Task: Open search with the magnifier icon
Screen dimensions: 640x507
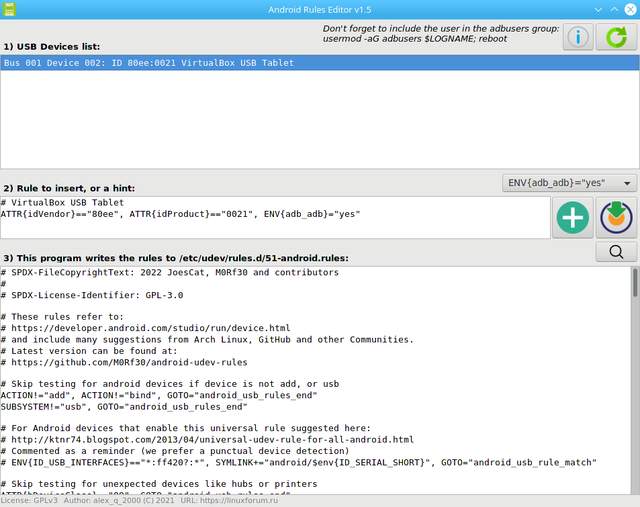Action: coord(616,252)
